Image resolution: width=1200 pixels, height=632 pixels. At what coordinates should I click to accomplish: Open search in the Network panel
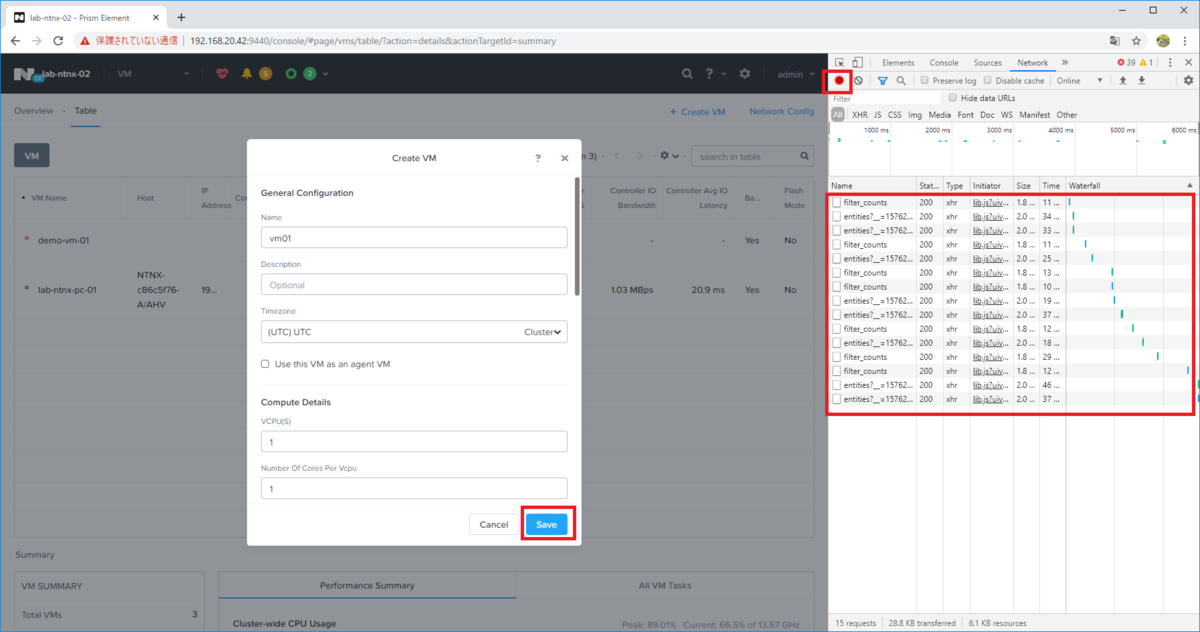click(x=901, y=80)
